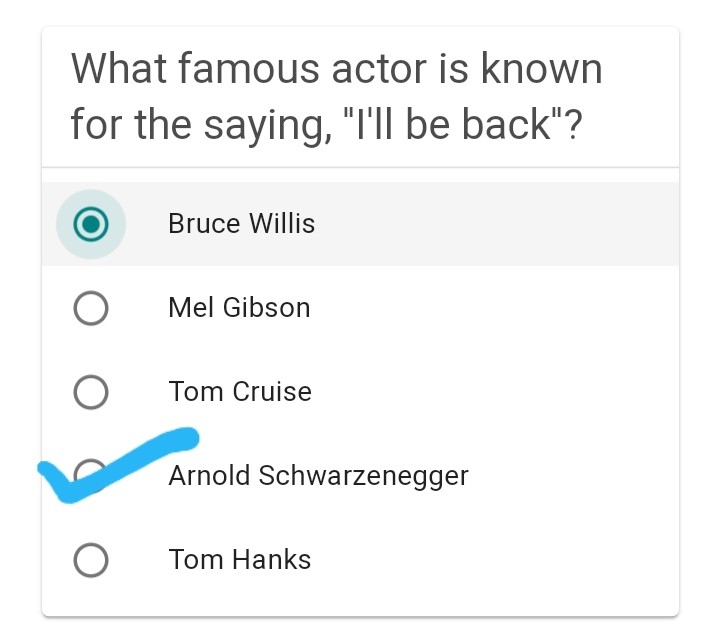720x628 pixels.
Task: Pick the Tom Cruise radio button
Action: tap(91, 393)
